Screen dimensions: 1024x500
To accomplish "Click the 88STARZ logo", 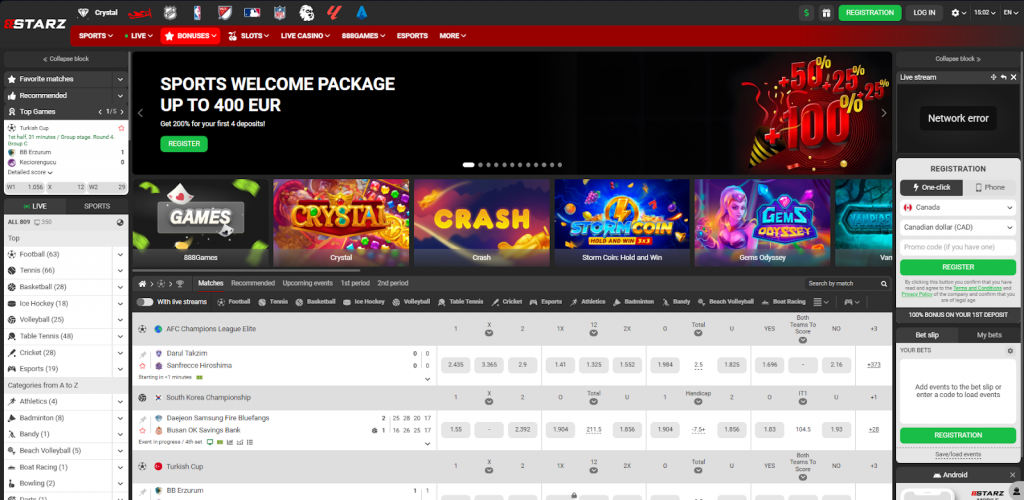I will (35, 24).
